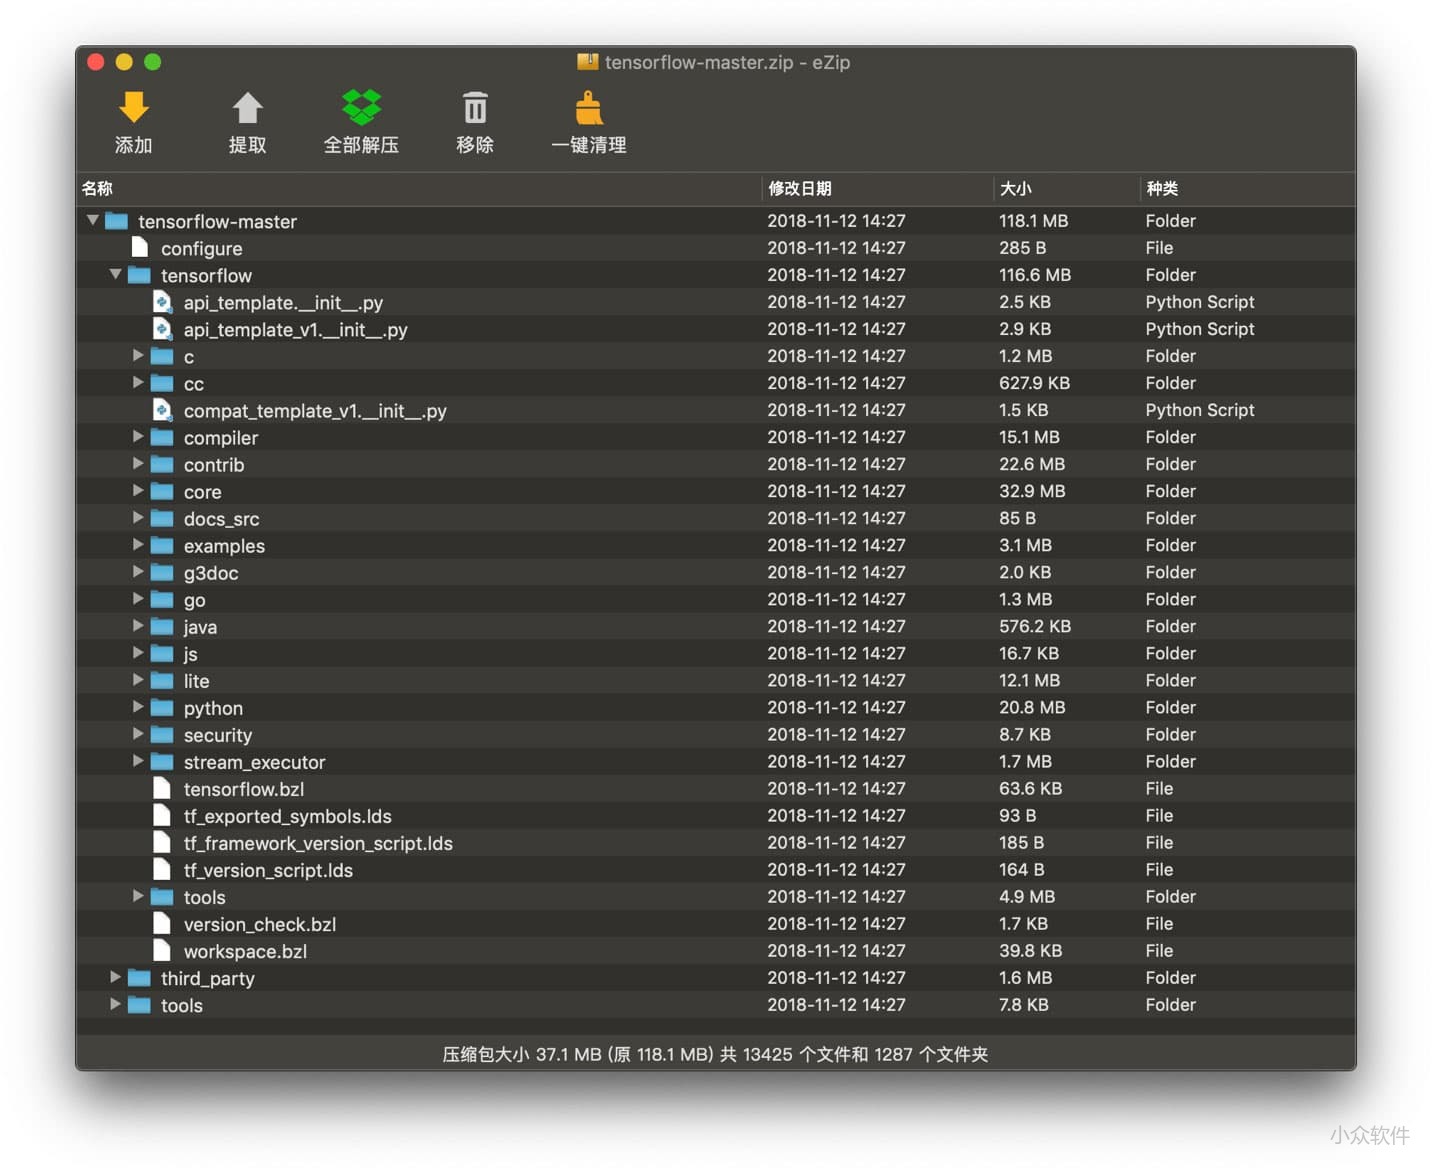Expand the python folder
This screenshot has width=1432, height=1168.
(x=138, y=707)
